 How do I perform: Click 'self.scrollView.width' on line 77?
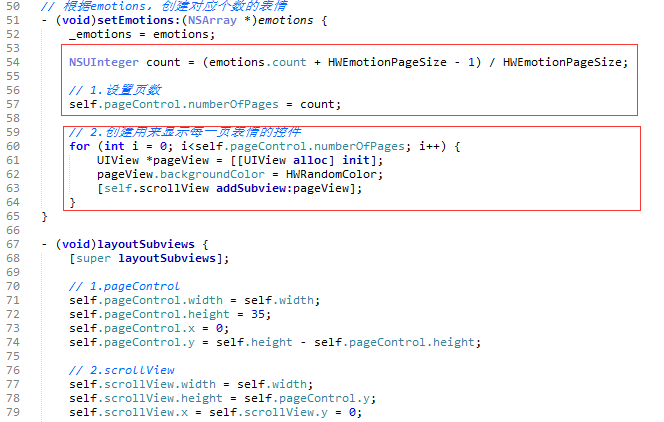pyautogui.click(x=142, y=384)
